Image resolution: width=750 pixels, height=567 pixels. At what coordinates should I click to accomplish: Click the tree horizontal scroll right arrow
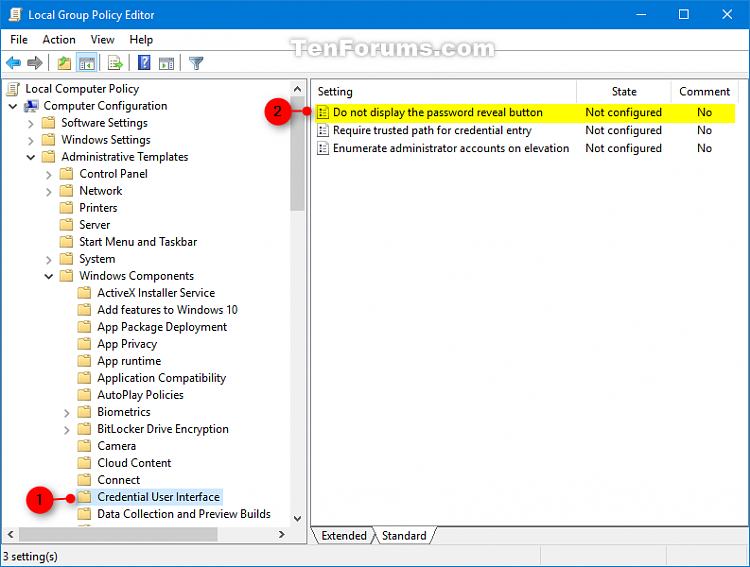pos(282,534)
